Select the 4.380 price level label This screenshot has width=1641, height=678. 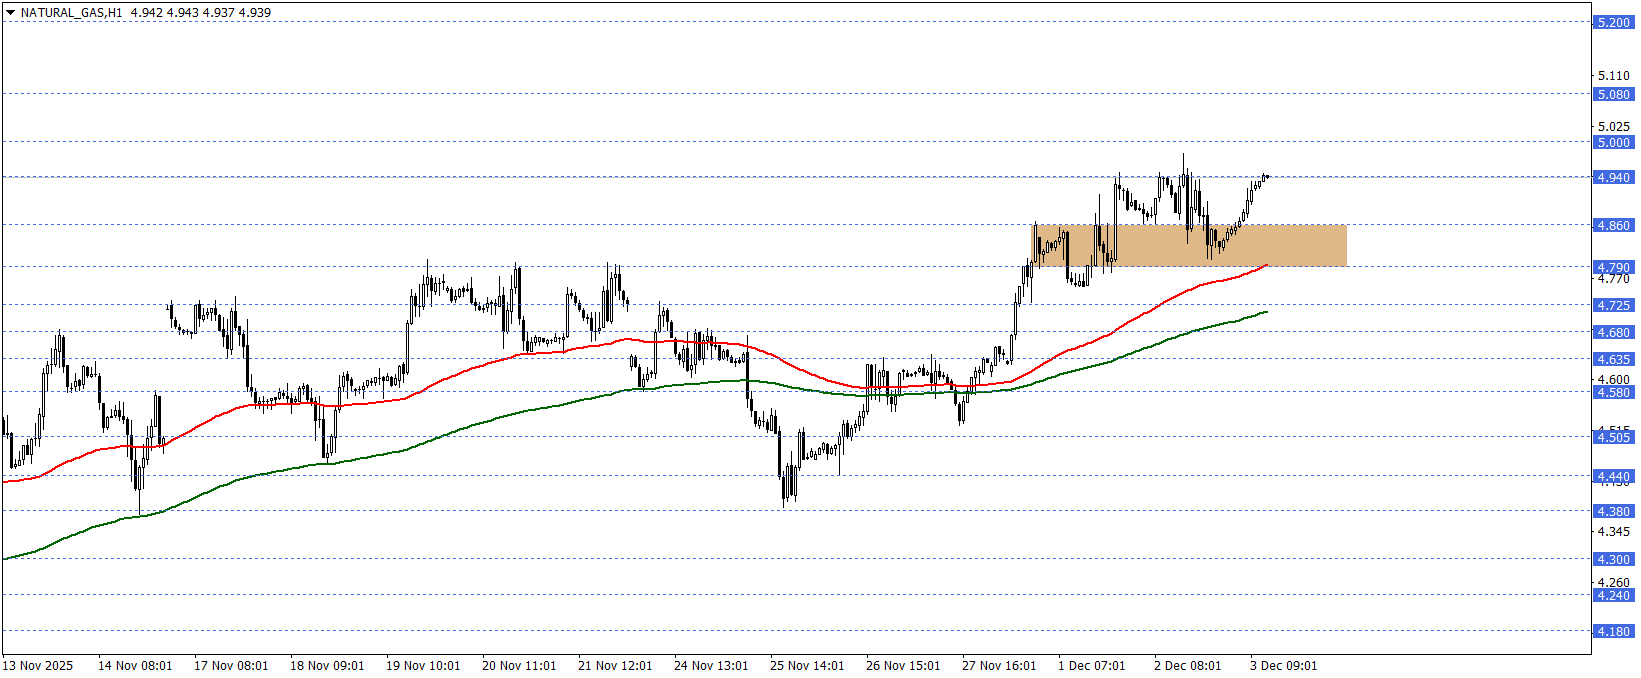pos(1612,511)
